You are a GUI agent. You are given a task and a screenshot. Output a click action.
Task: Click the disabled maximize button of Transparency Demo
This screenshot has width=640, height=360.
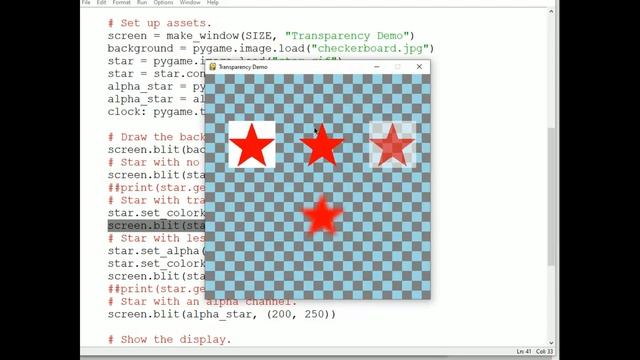point(398,67)
